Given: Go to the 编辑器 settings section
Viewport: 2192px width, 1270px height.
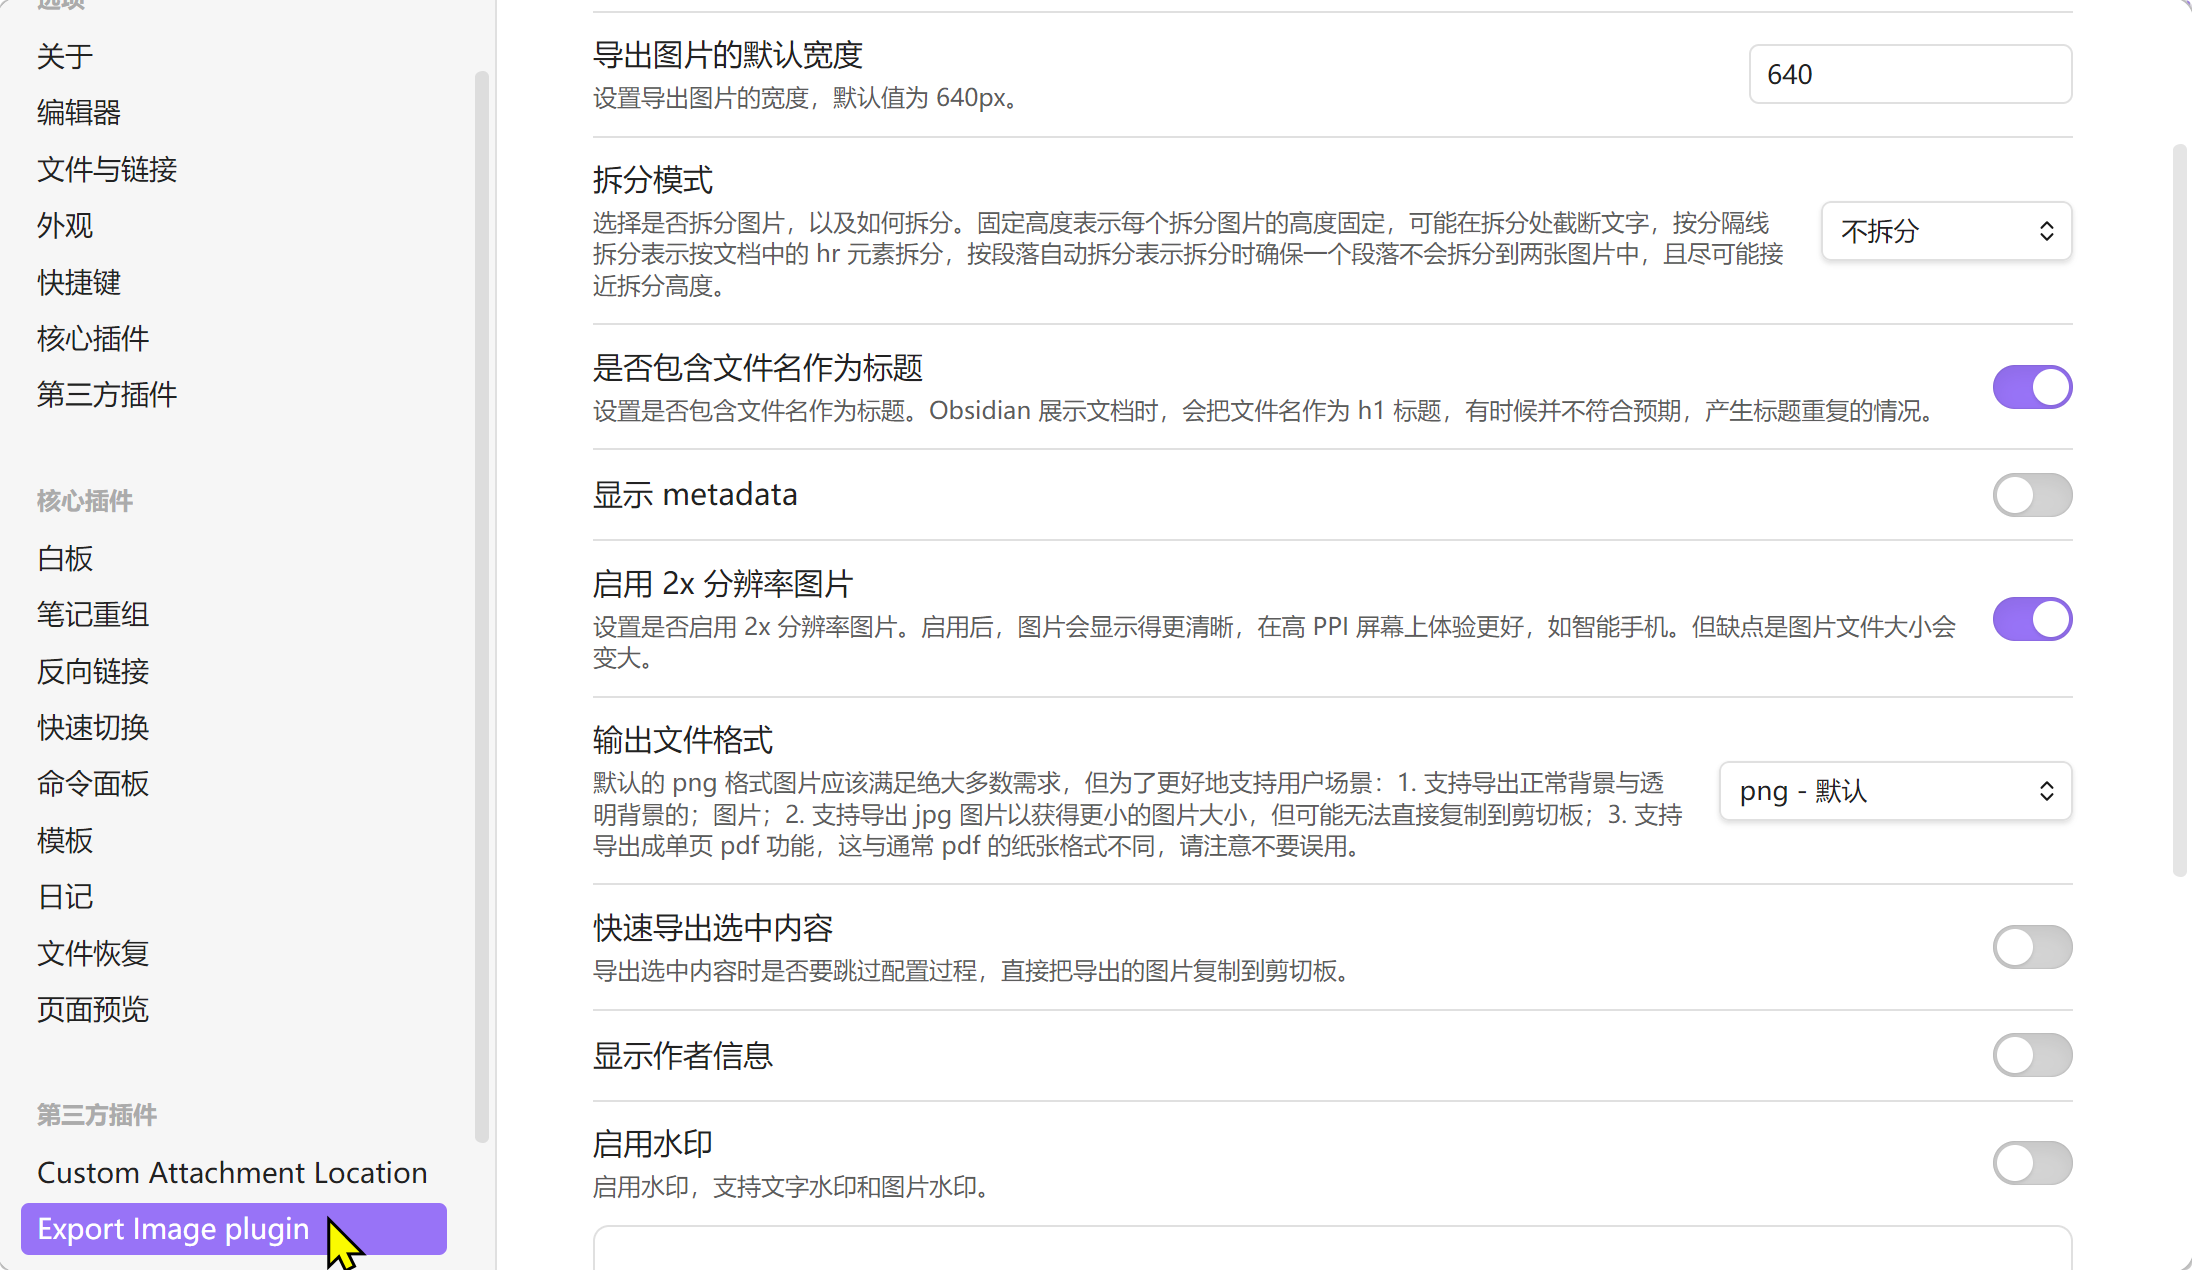Looking at the screenshot, I should [x=79, y=112].
